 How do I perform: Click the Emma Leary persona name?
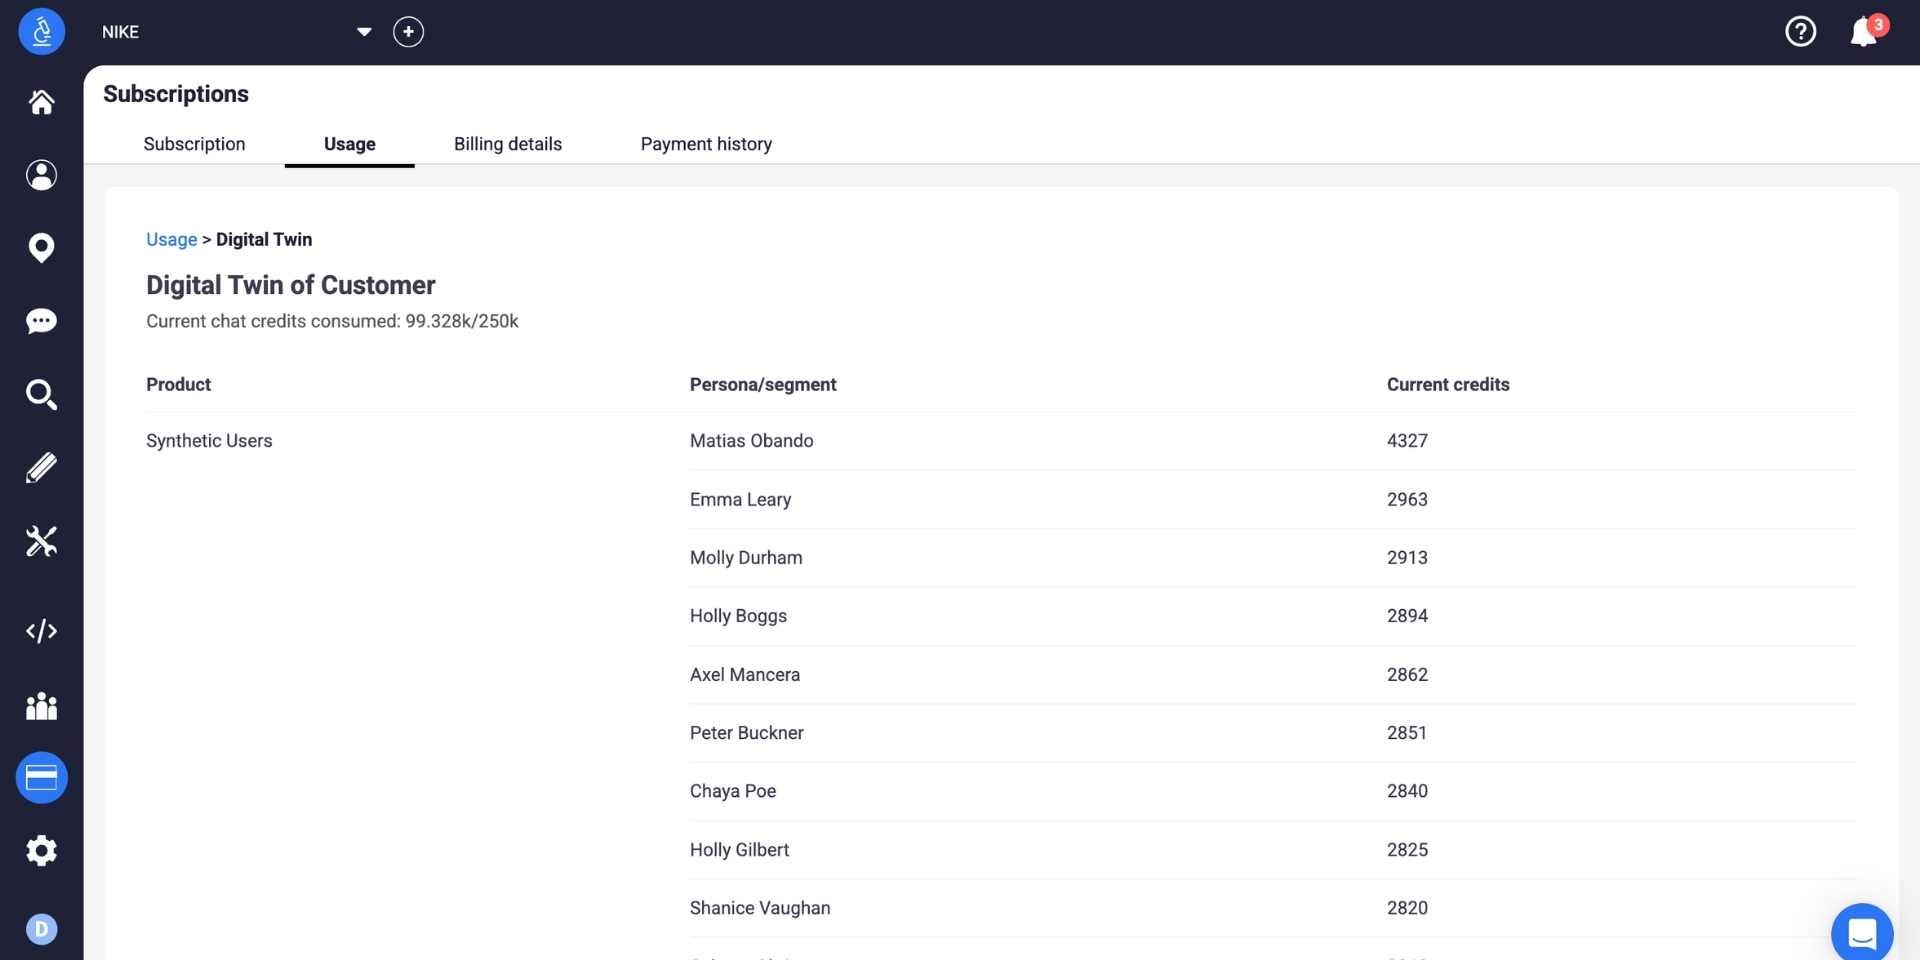tap(740, 499)
